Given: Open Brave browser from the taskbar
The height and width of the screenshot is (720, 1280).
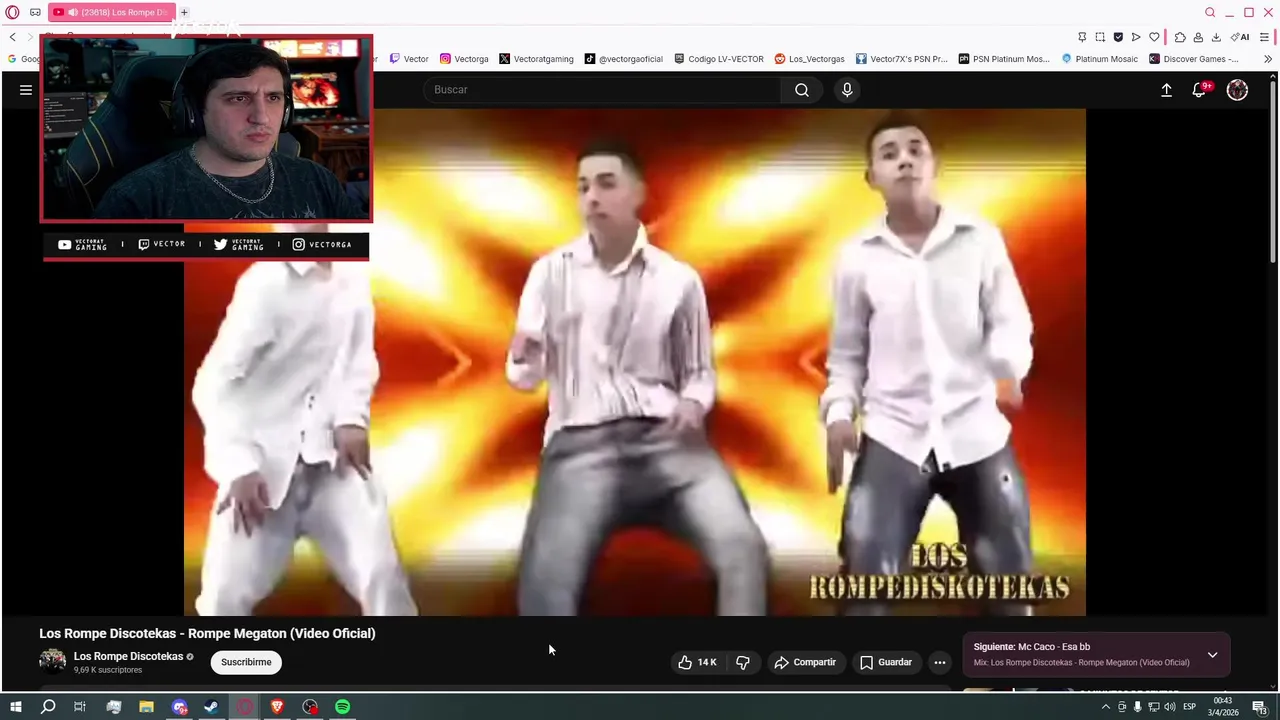Looking at the screenshot, I should coord(277,707).
